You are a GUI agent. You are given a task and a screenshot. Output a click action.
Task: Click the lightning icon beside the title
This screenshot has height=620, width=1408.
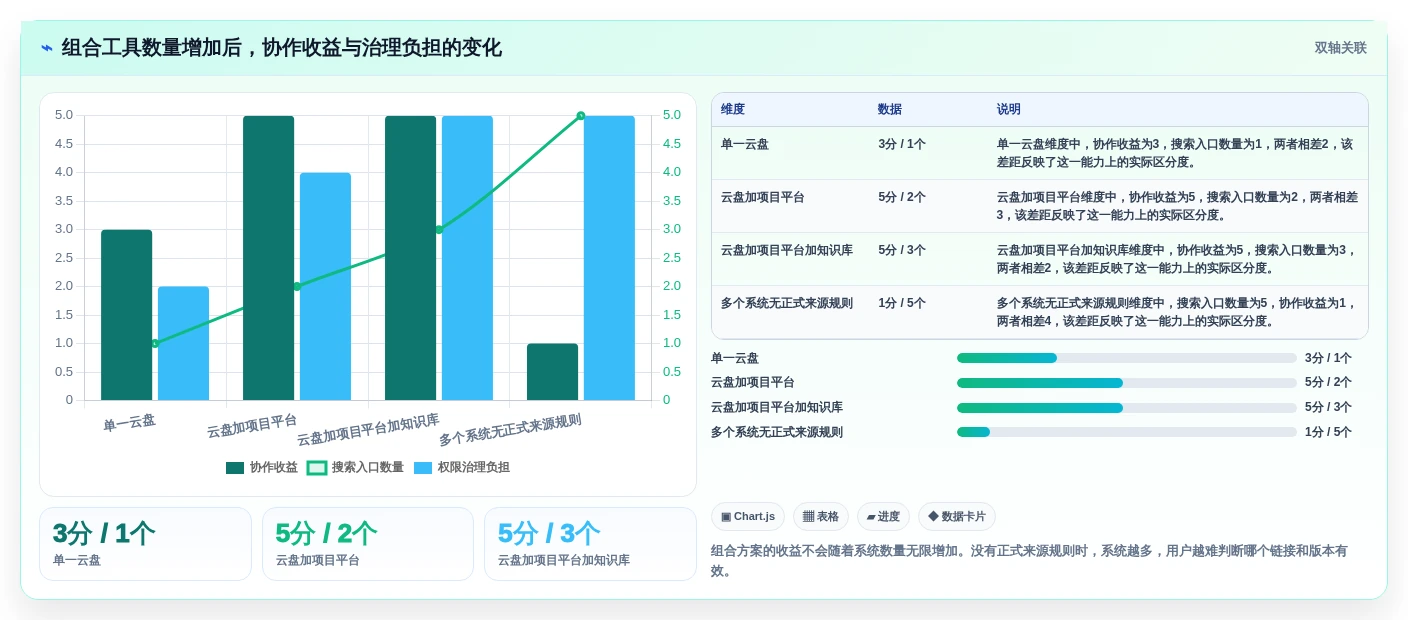(x=47, y=48)
